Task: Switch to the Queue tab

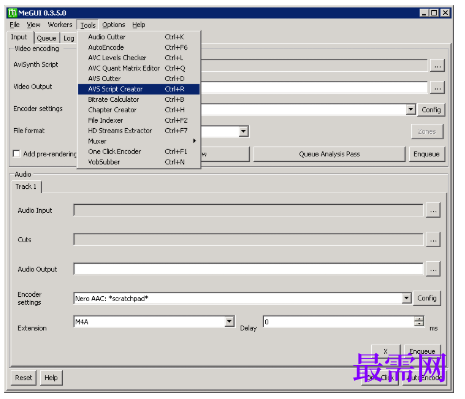Action: click(x=46, y=38)
